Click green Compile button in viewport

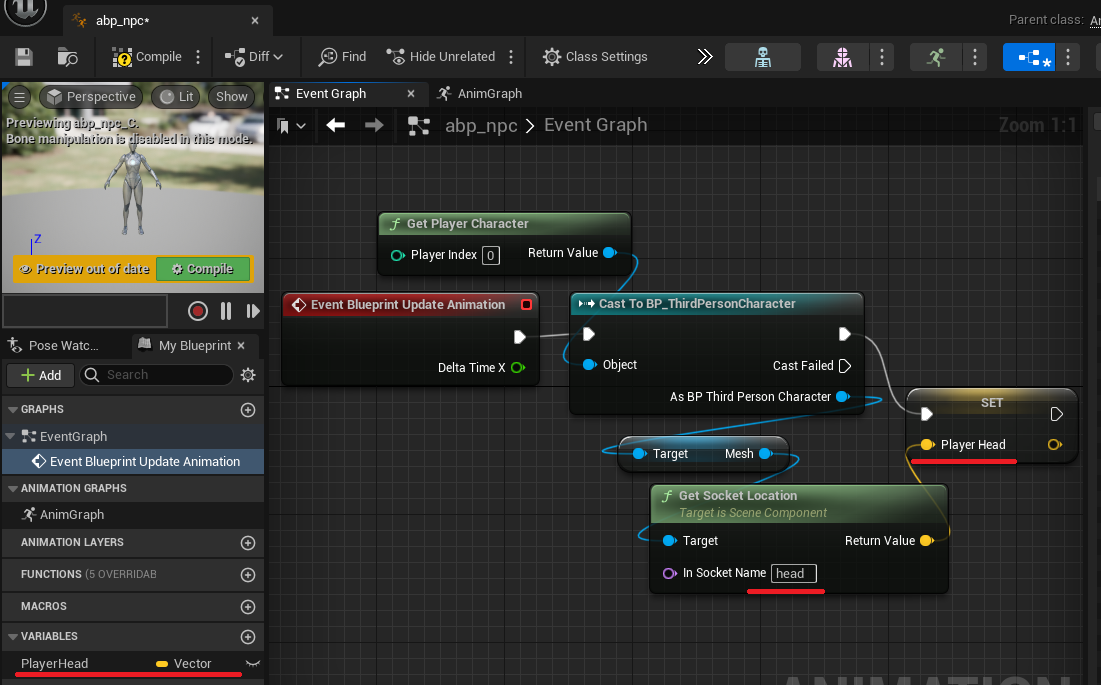pos(203,269)
